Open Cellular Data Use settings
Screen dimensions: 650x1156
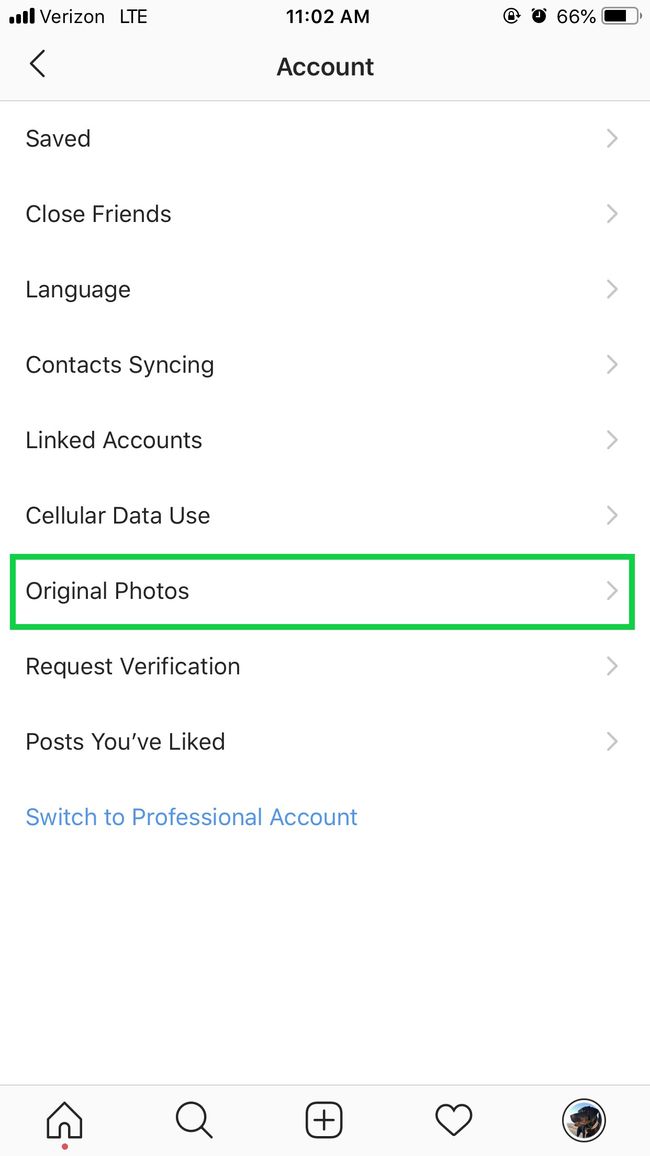tap(117, 515)
